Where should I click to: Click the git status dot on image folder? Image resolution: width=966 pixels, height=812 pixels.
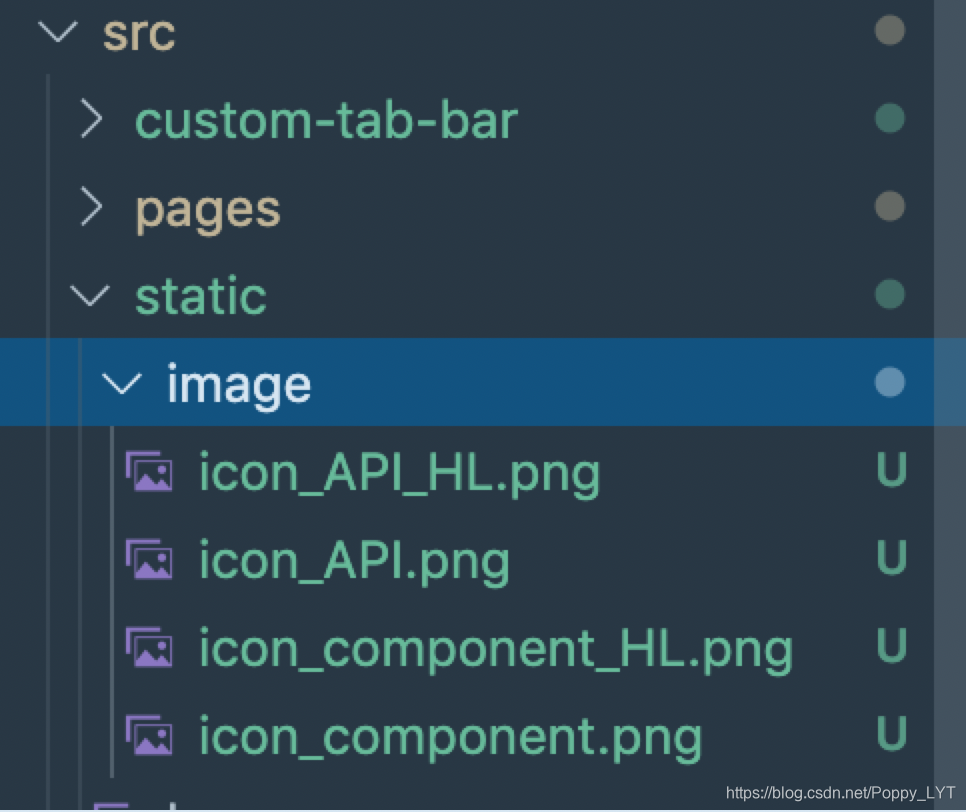click(x=890, y=383)
